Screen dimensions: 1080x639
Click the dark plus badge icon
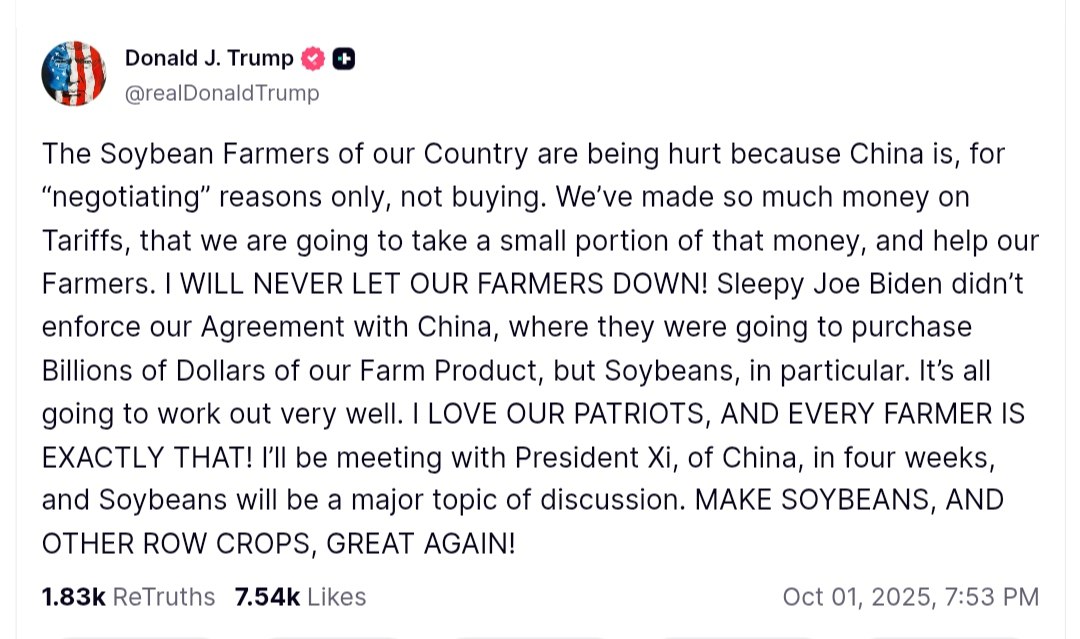343,59
